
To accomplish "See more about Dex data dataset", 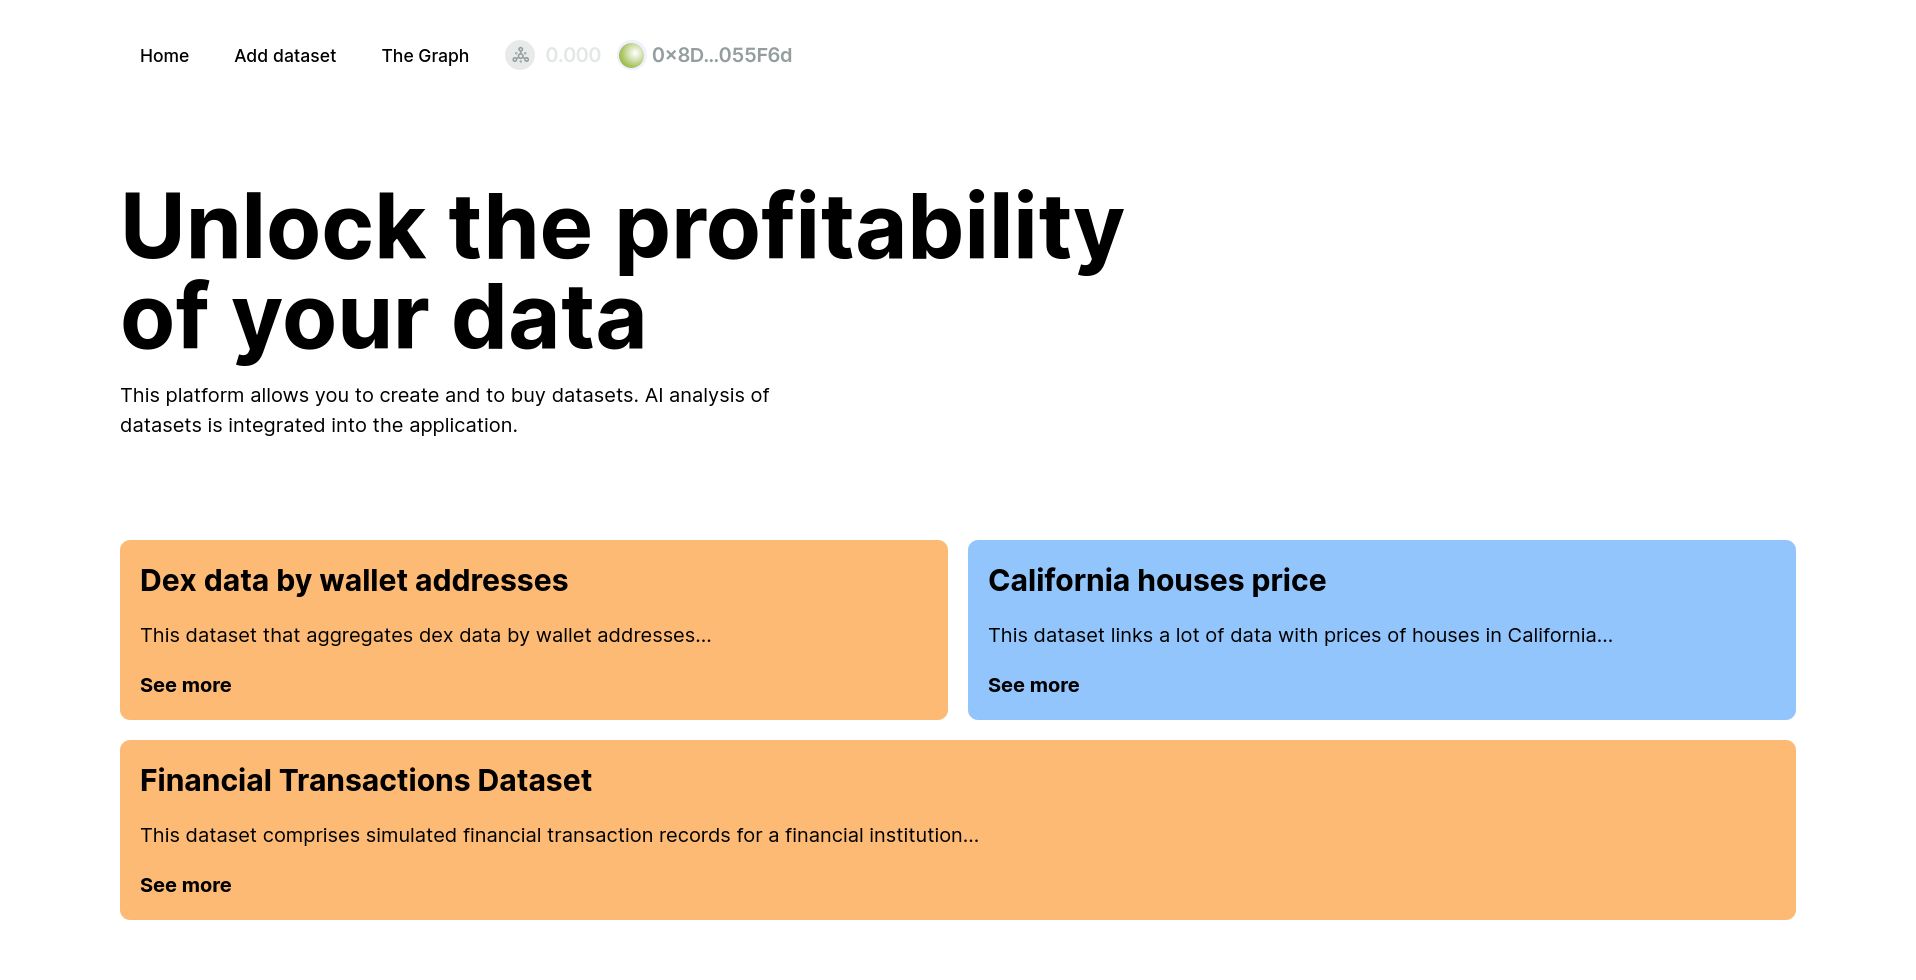I will (x=185, y=685).
